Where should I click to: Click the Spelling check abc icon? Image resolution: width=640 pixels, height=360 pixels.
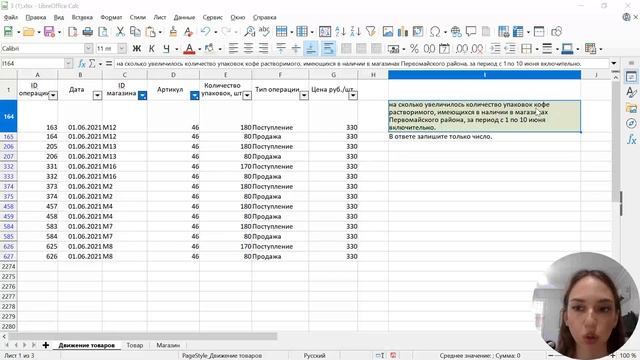point(264,31)
